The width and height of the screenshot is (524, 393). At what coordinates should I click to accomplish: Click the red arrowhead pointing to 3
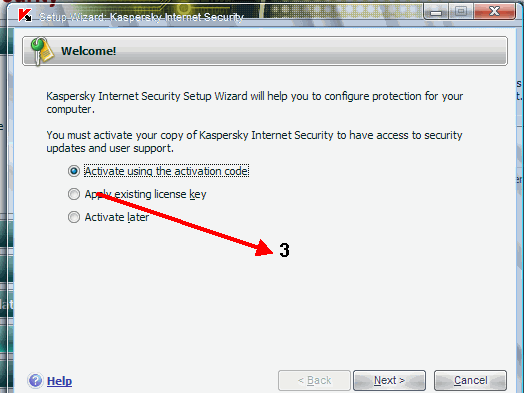pyautogui.click(x=264, y=248)
